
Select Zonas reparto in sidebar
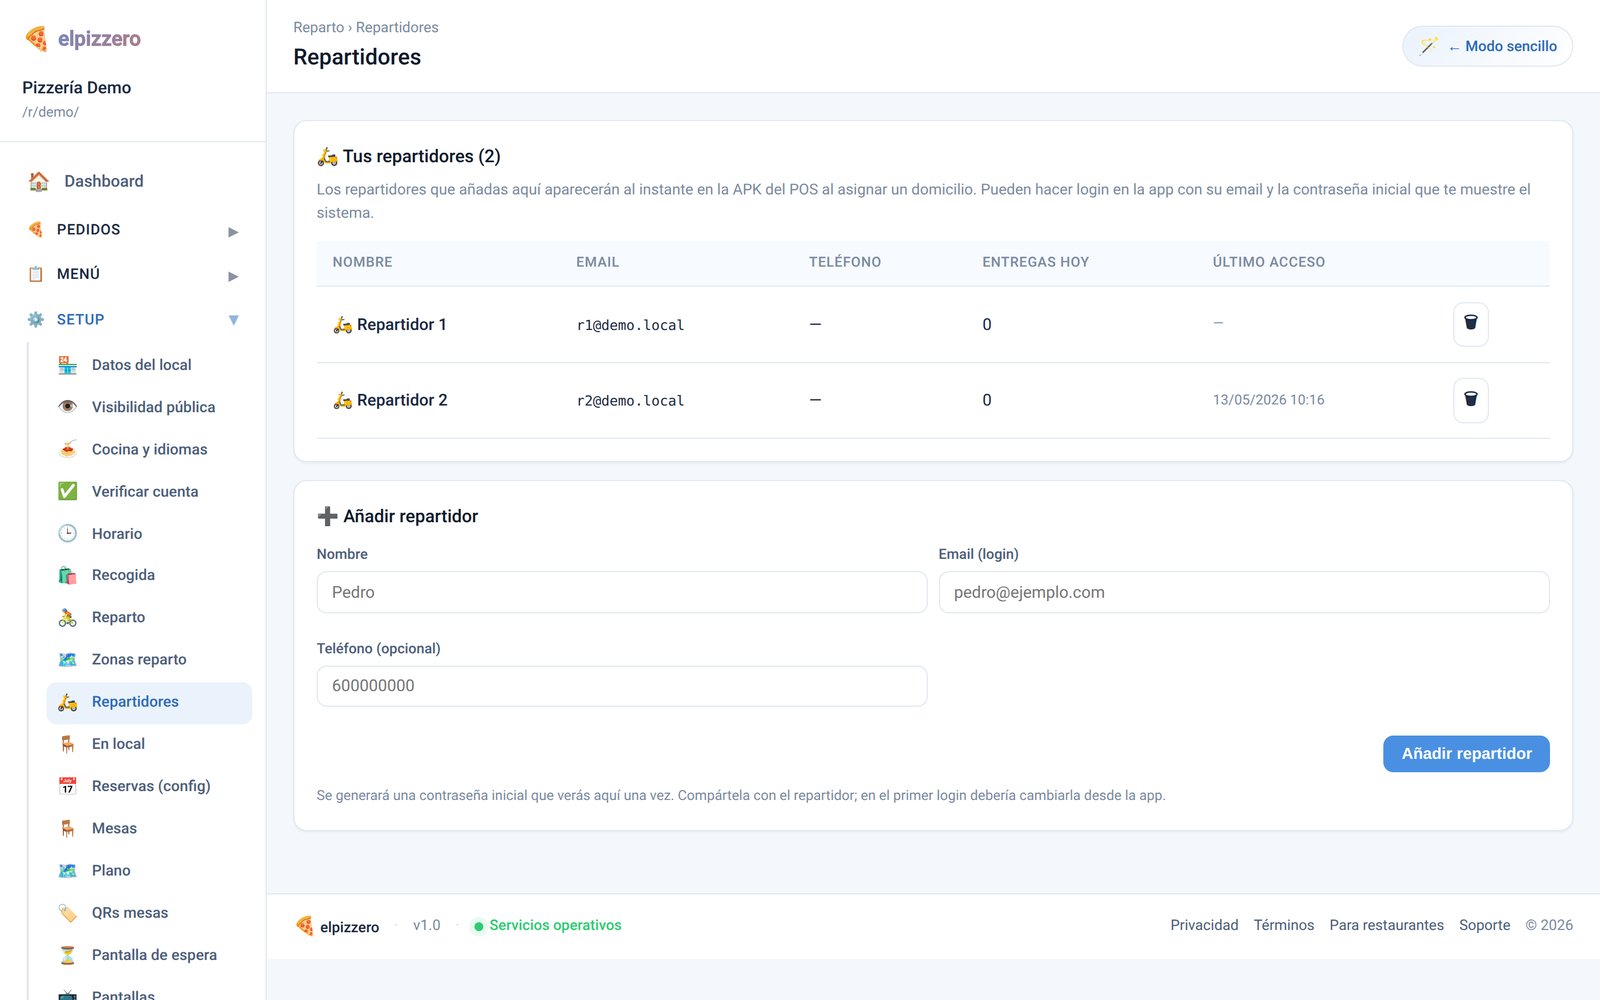click(x=149, y=659)
